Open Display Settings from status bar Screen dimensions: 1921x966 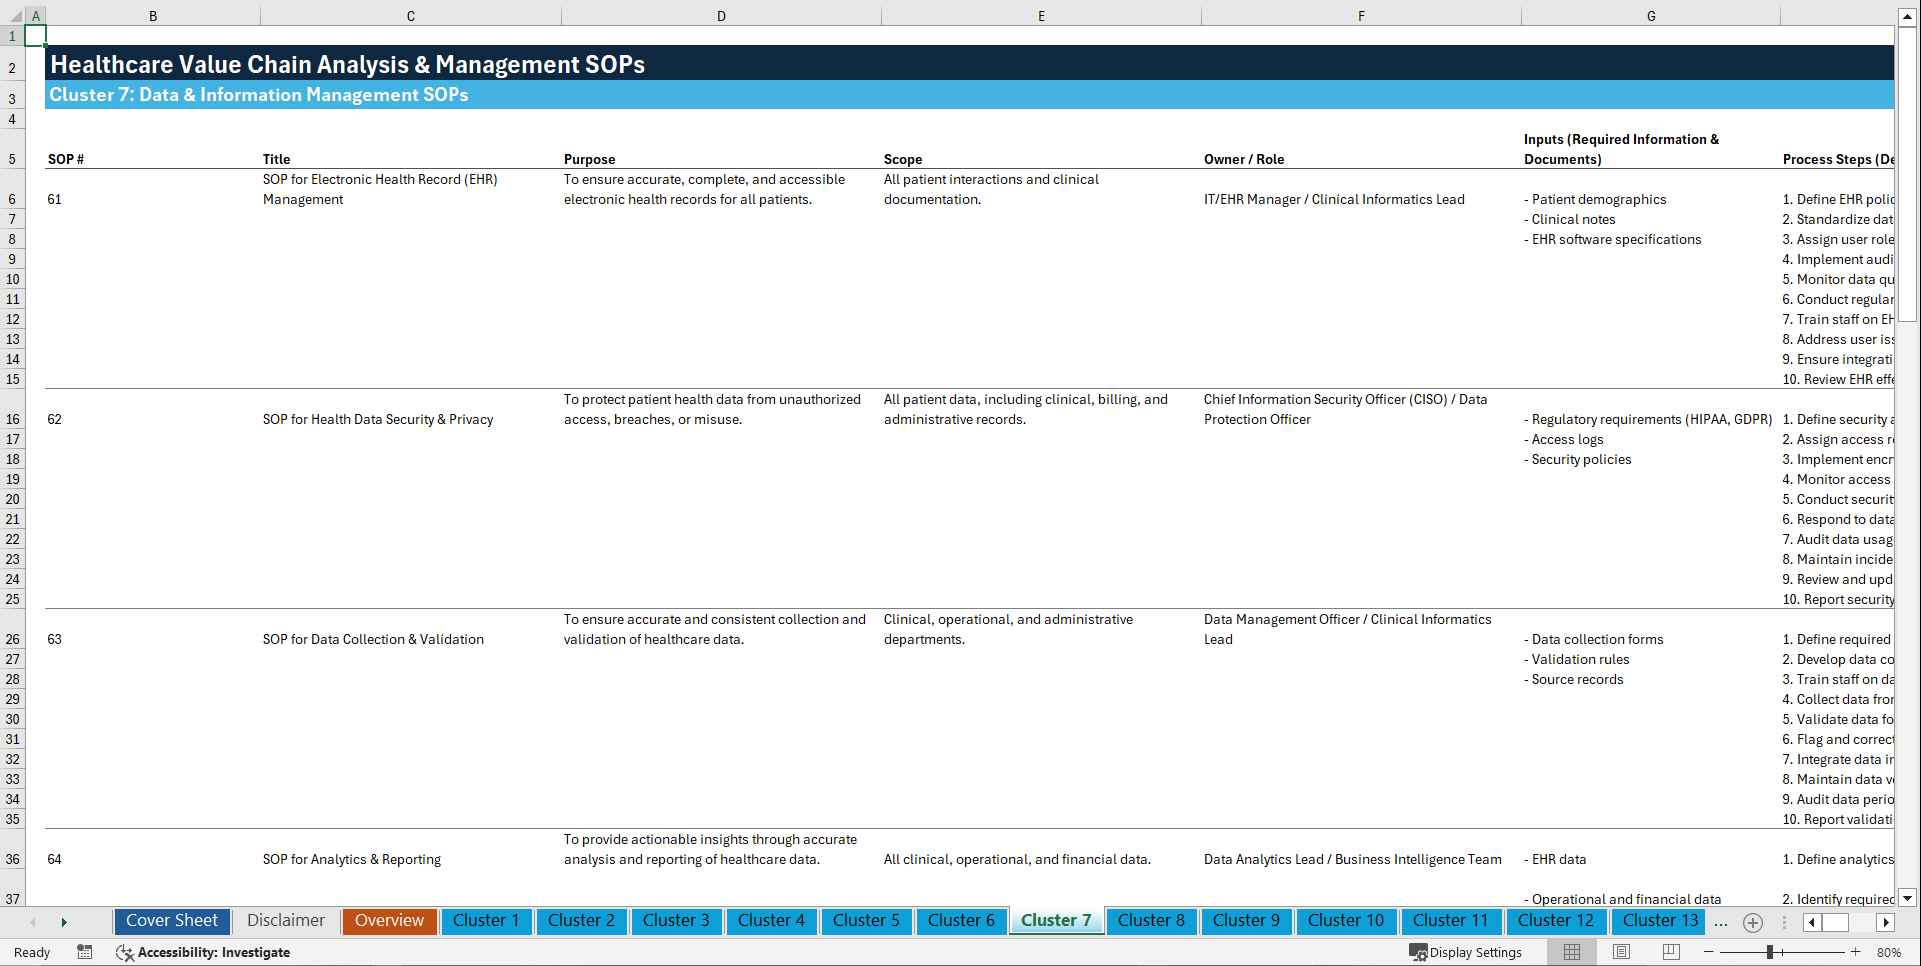(x=1466, y=952)
